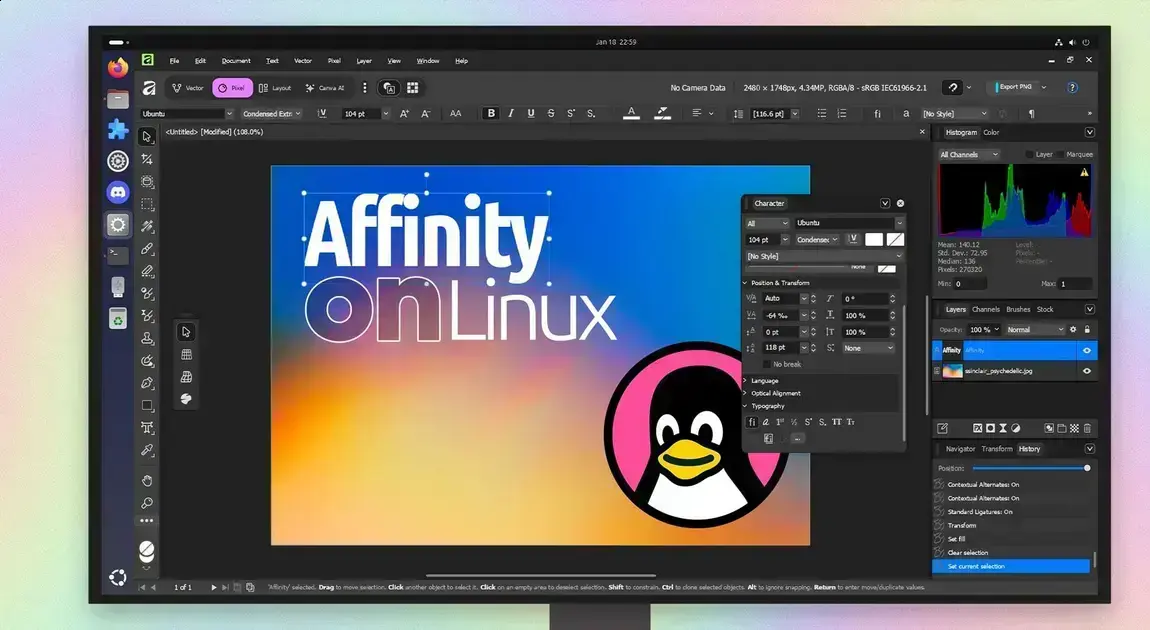Screen dimensions: 1150x630
Task: Apply strikethrough formatting
Action: pos(551,114)
